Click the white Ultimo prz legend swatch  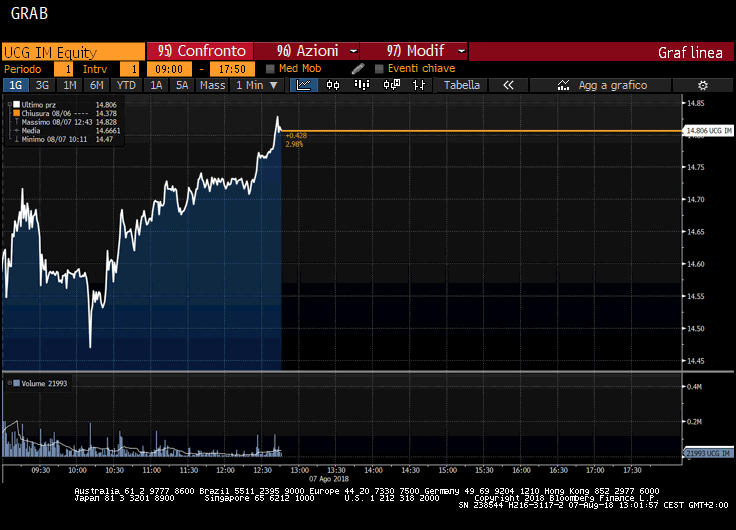(x=16, y=105)
